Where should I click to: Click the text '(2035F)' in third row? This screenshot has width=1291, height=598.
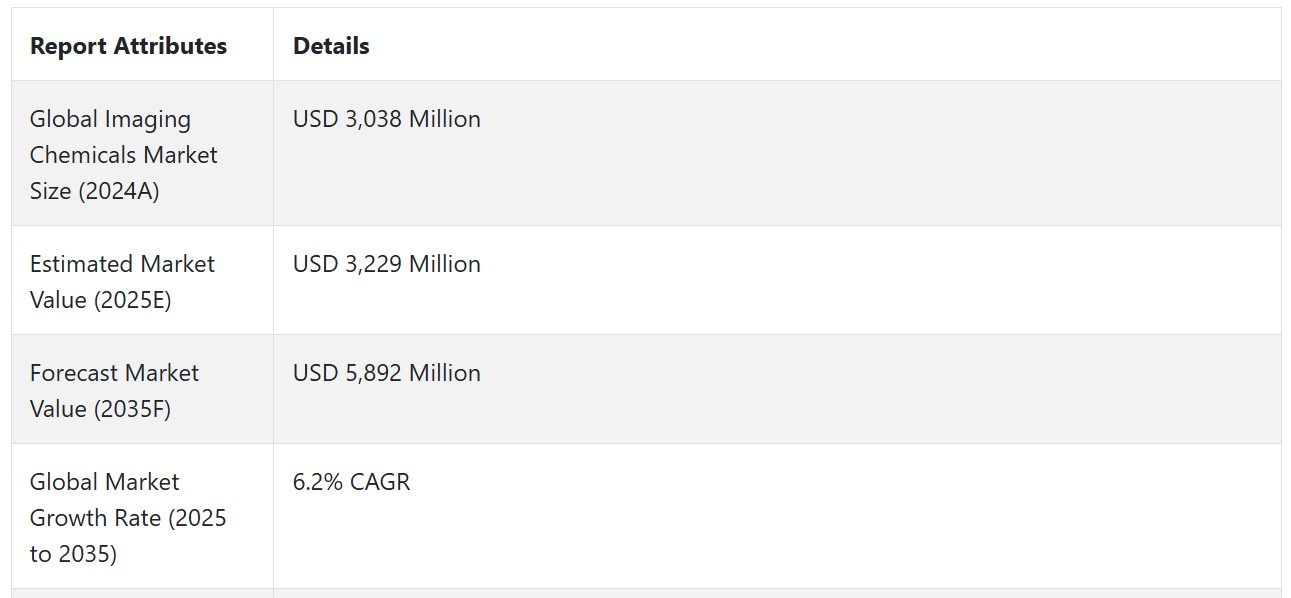(x=132, y=409)
